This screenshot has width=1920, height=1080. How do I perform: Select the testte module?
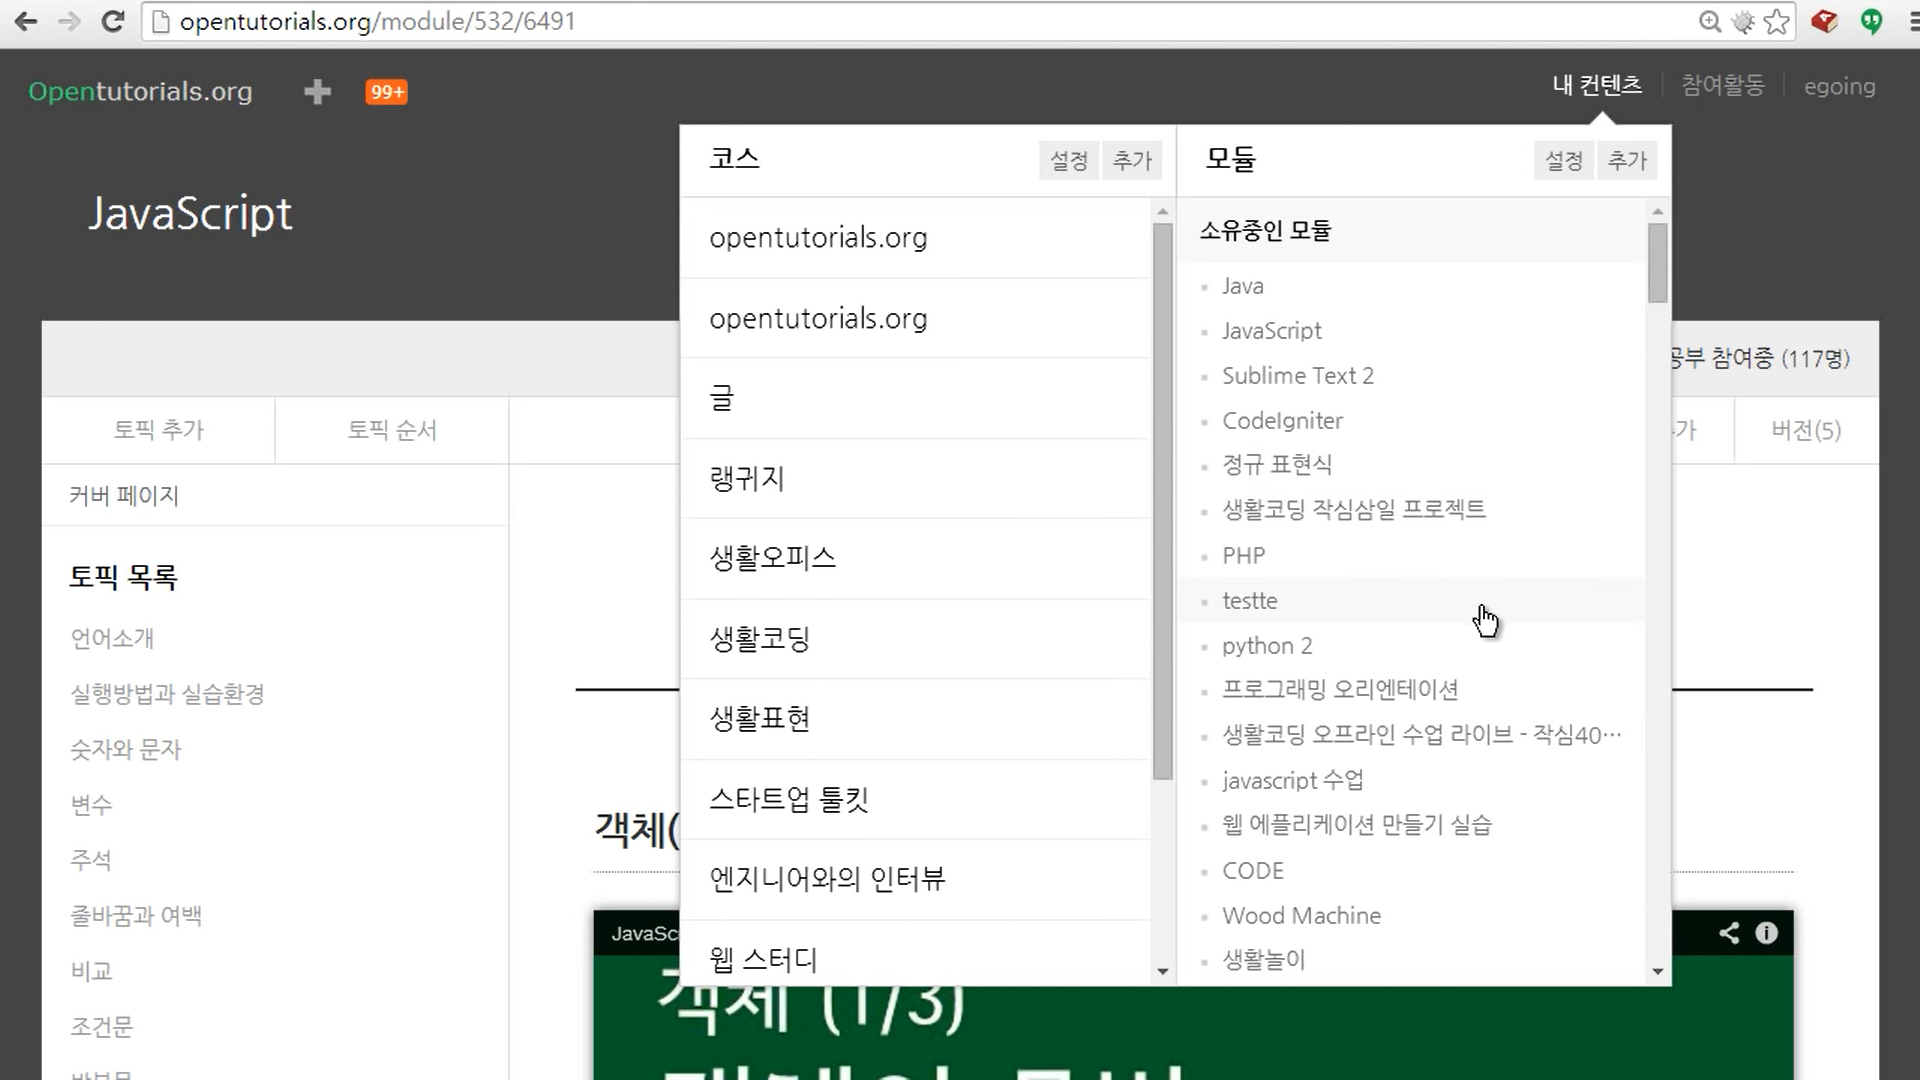coord(1249,601)
